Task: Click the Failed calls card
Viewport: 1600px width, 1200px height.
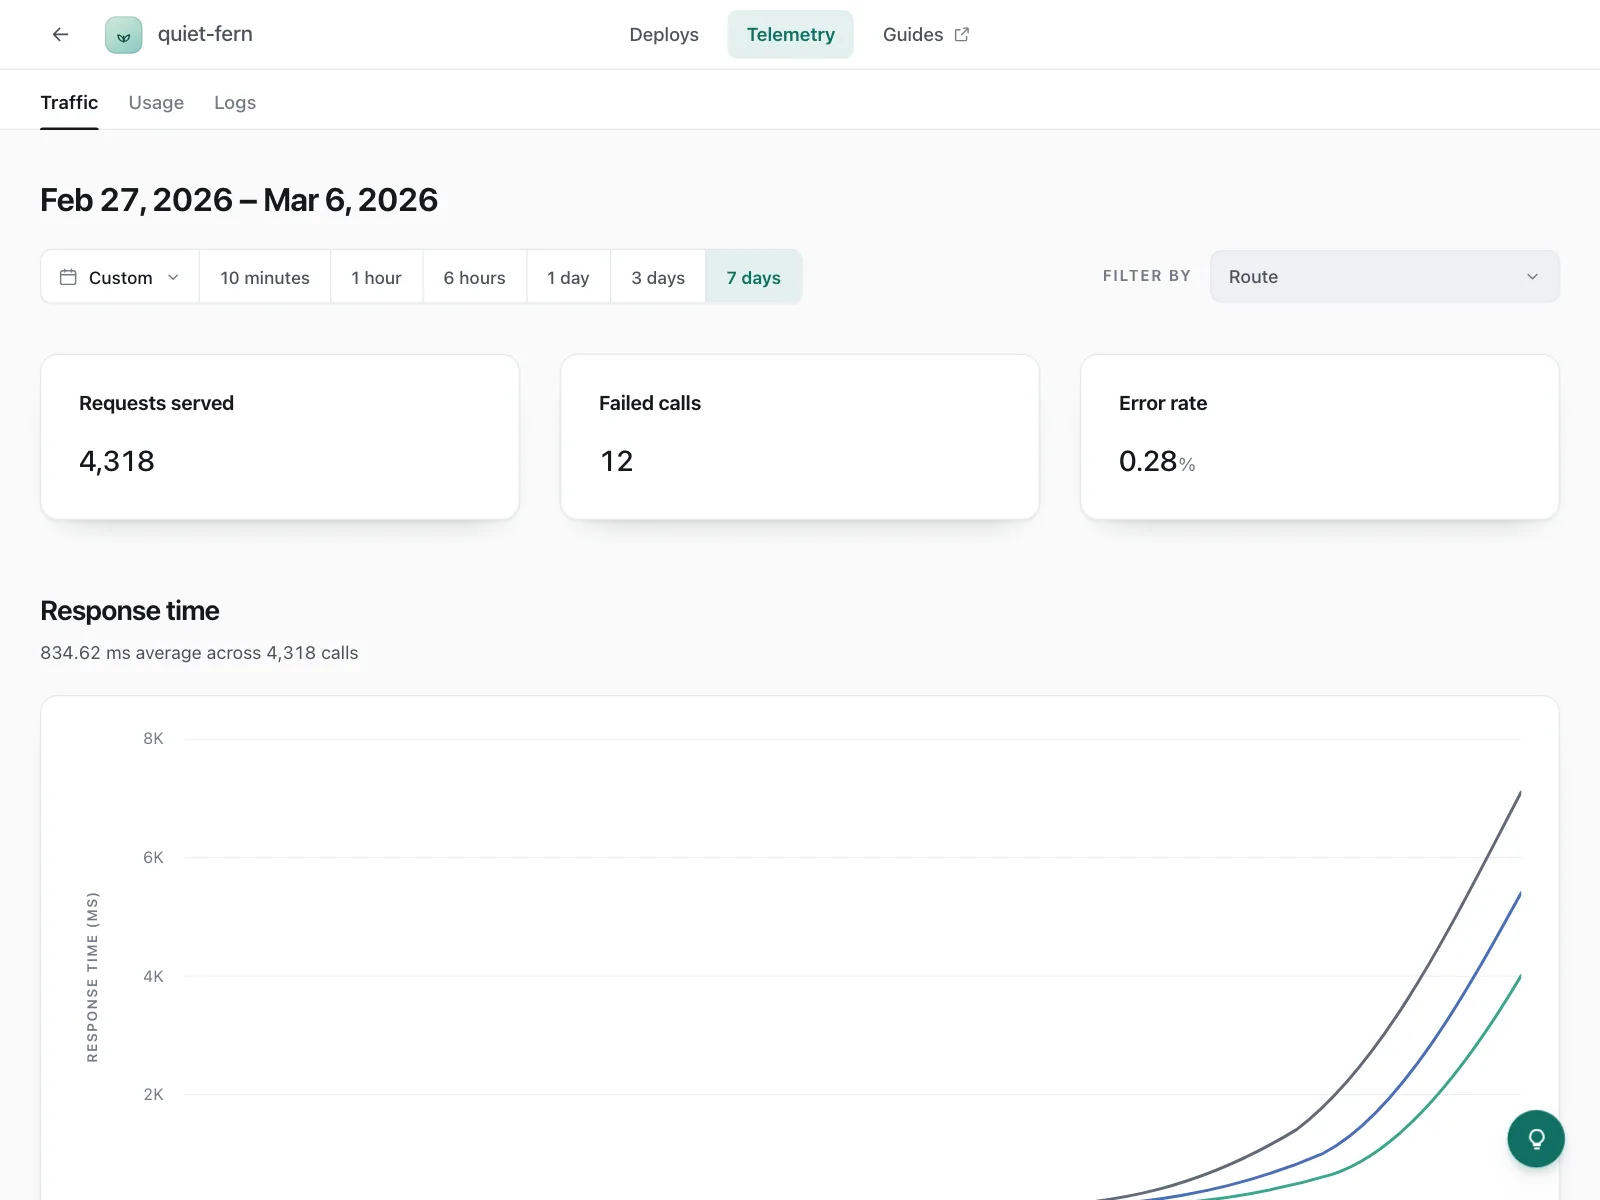Action: click(800, 437)
